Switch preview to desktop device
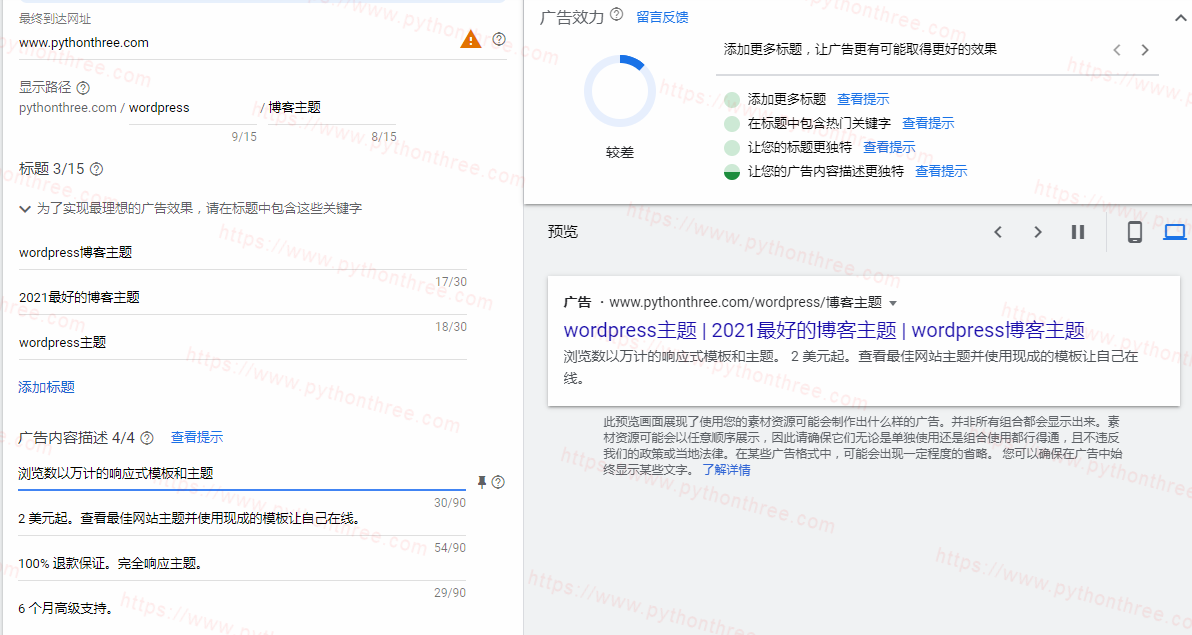The height and width of the screenshot is (635, 1192). pos(1175,232)
